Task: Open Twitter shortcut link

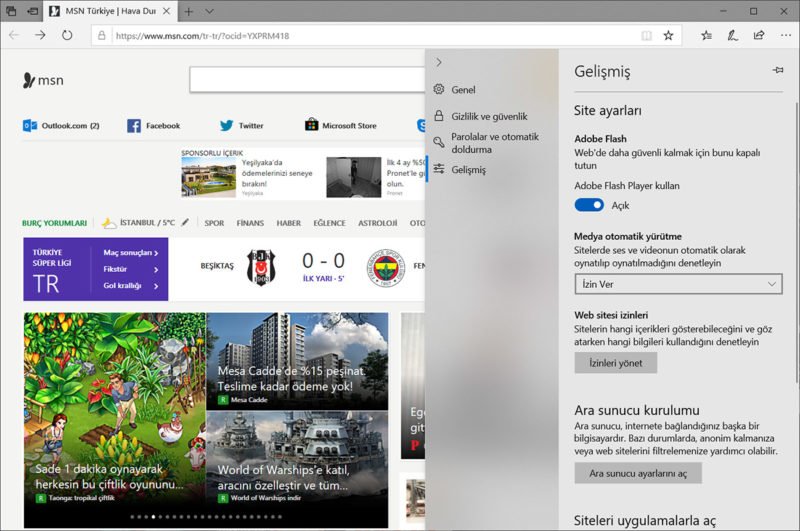Action: (241, 125)
